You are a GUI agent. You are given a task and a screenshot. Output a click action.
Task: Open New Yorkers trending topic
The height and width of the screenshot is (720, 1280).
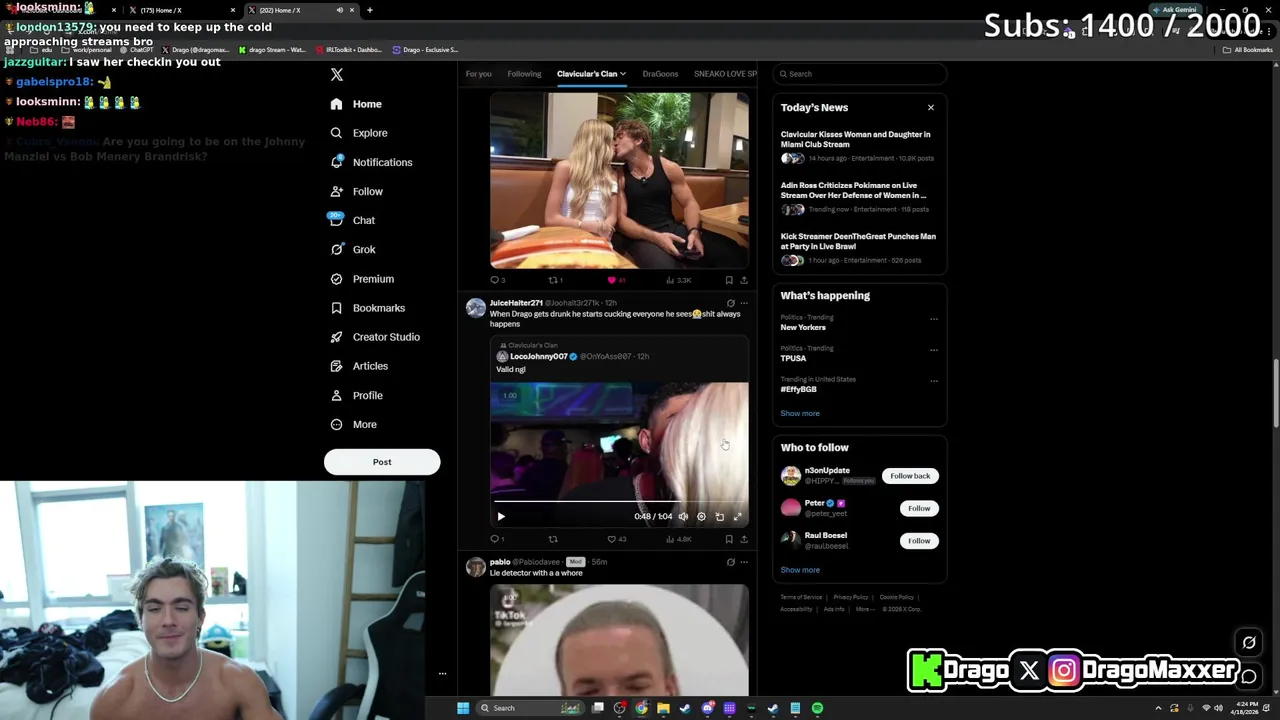click(x=803, y=327)
